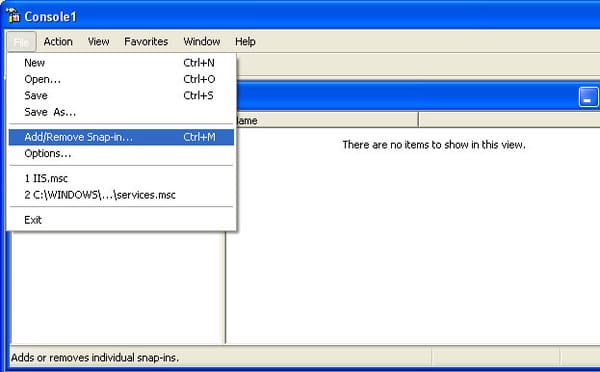This screenshot has width=600, height=372.
Task: Open the File menu
Action: tap(21, 42)
